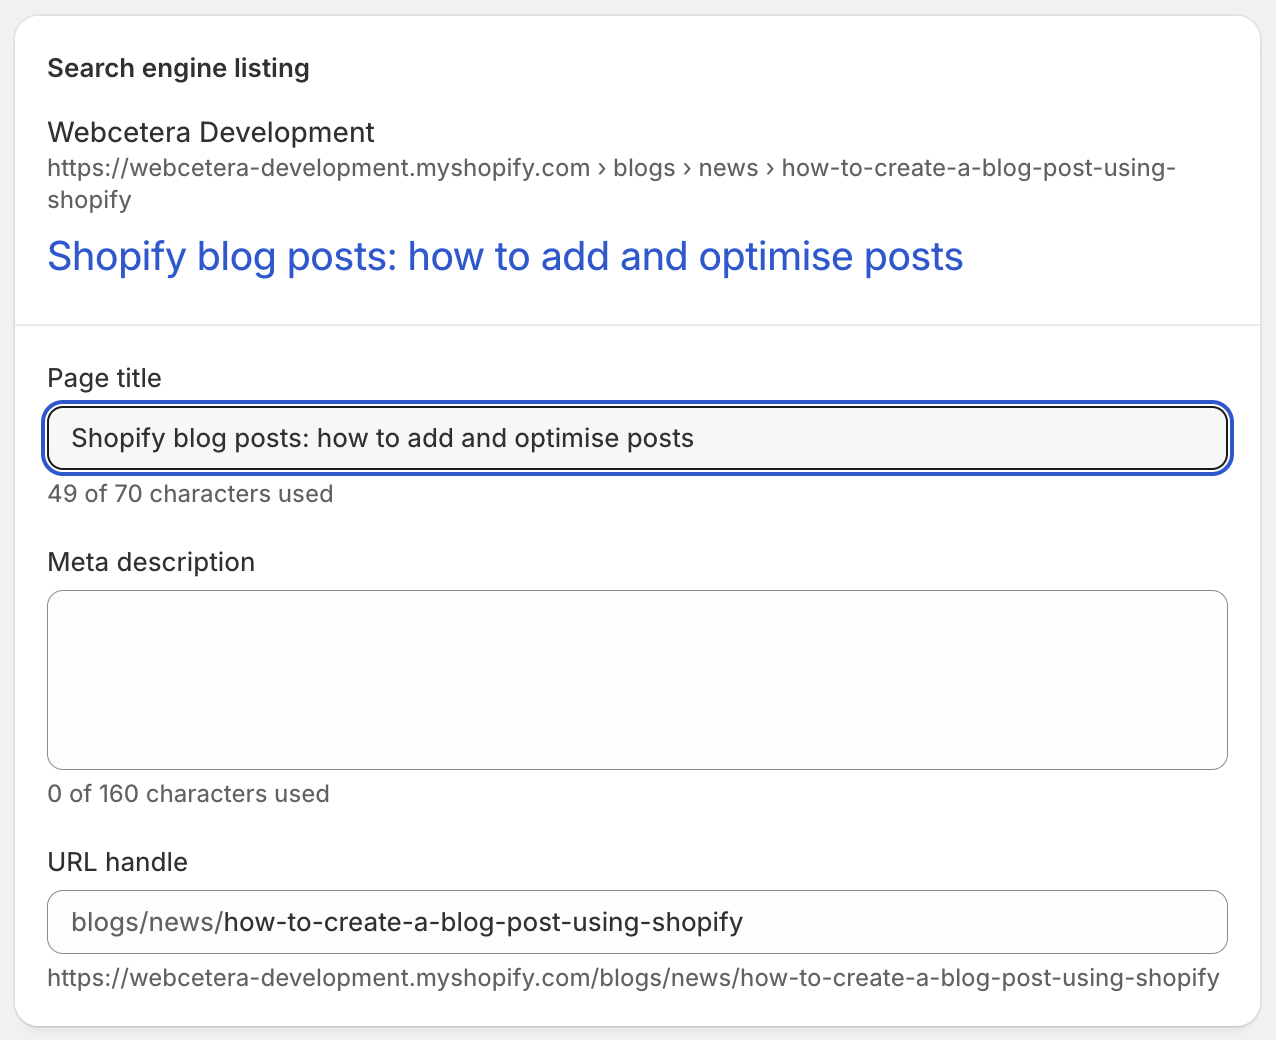Click the Page title input field

(x=637, y=438)
